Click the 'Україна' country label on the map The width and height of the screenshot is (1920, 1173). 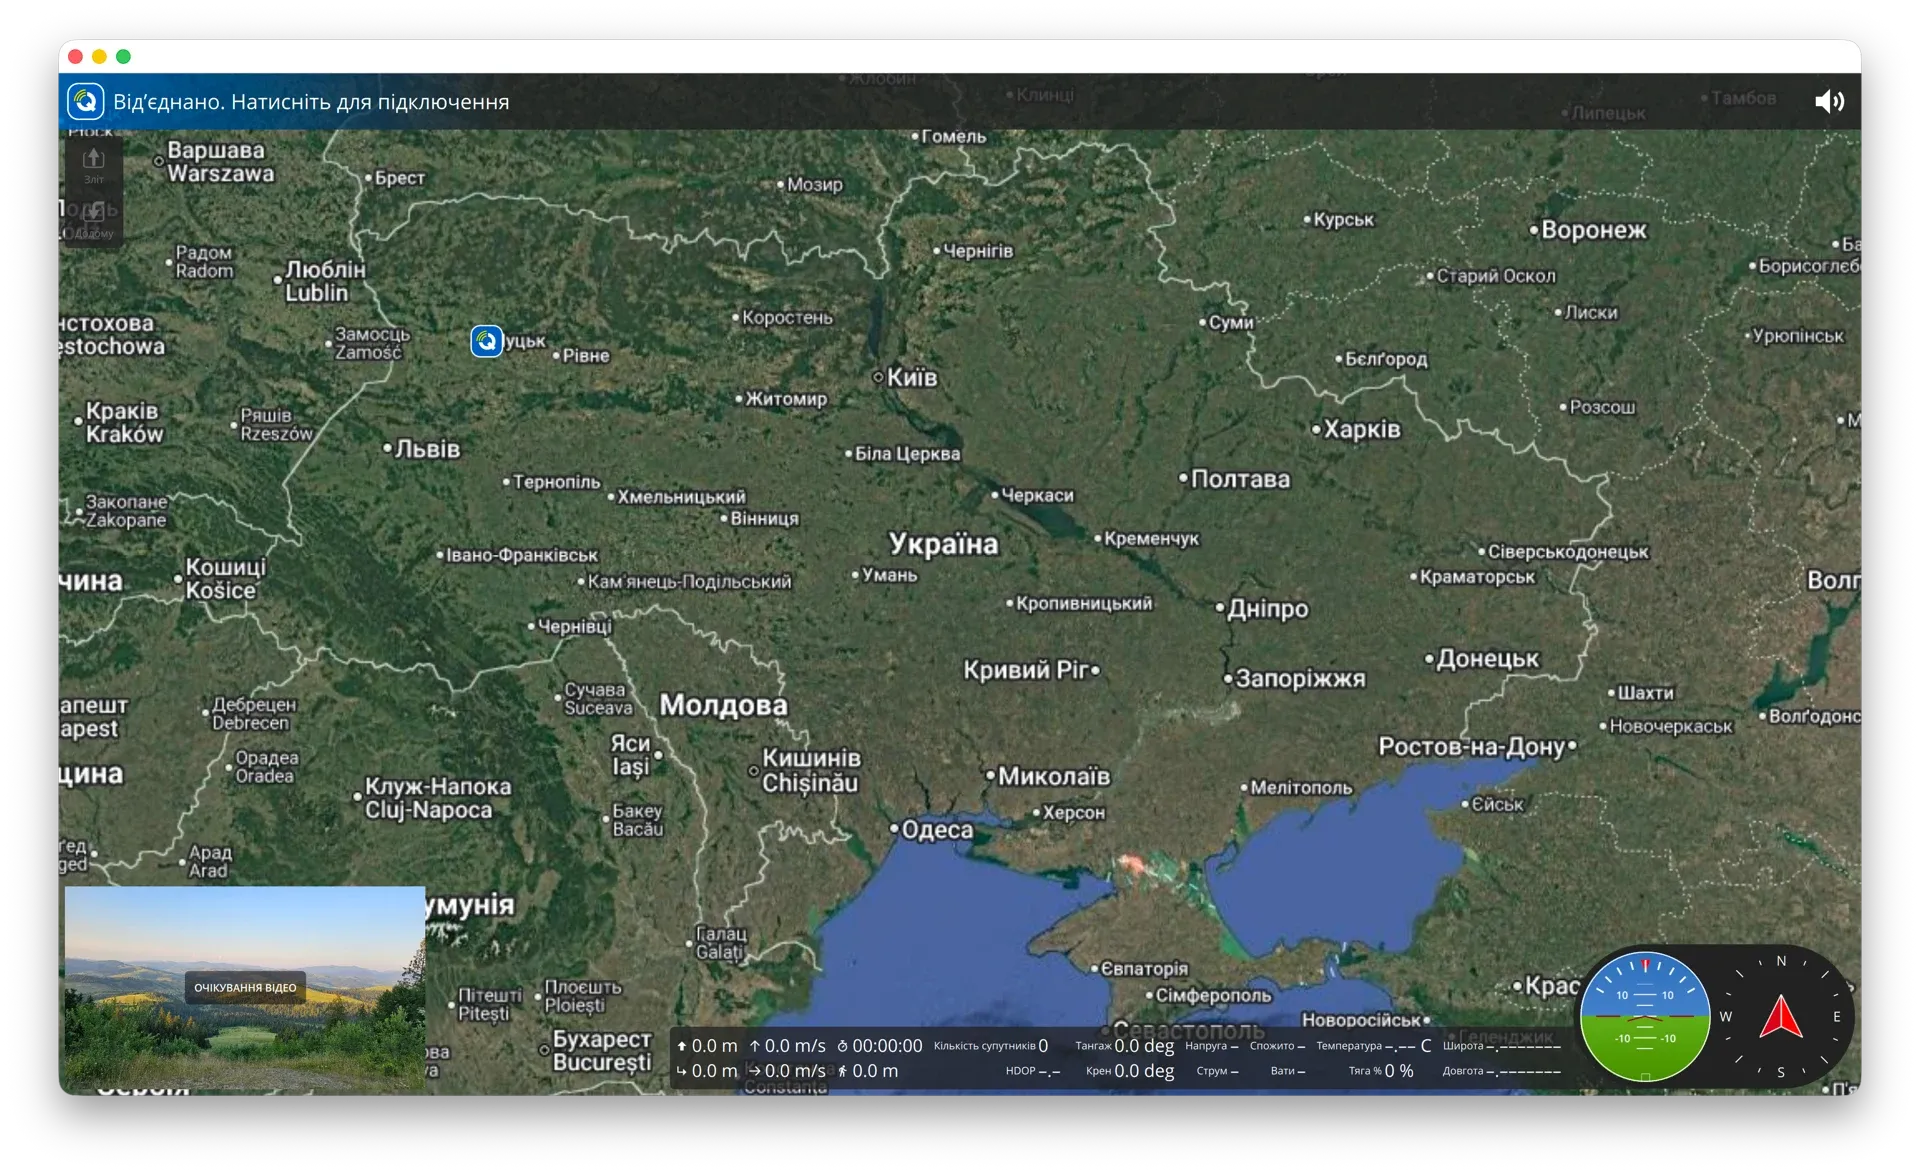943,543
